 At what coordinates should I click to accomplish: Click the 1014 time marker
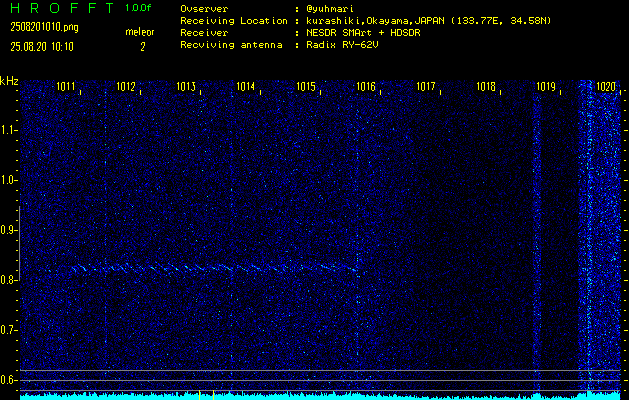[x=246, y=87]
